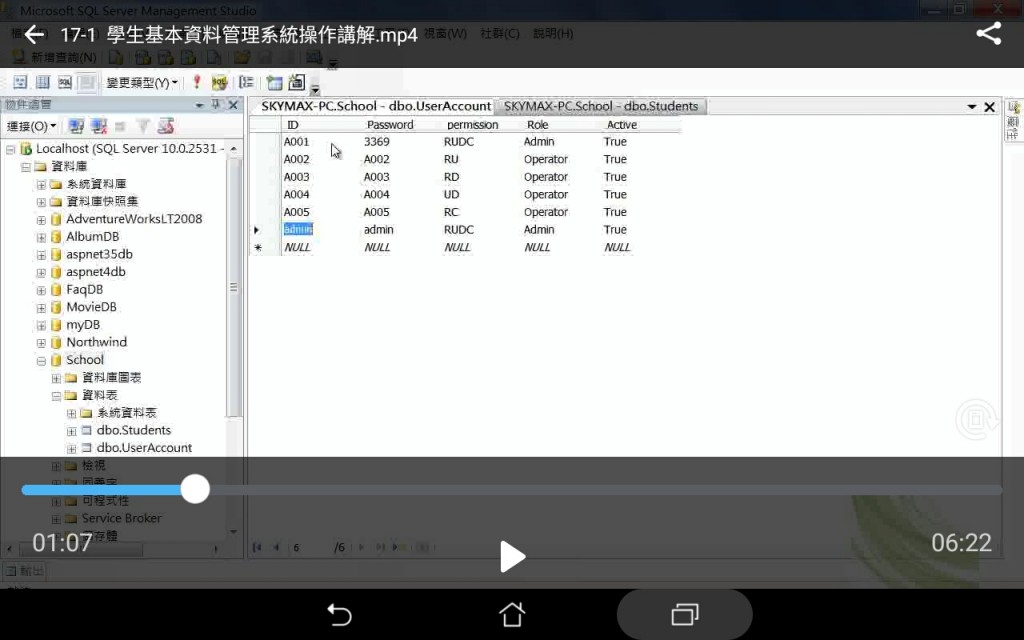Click the Role column header
Image resolution: width=1024 pixels, height=640 pixels.
click(561, 125)
